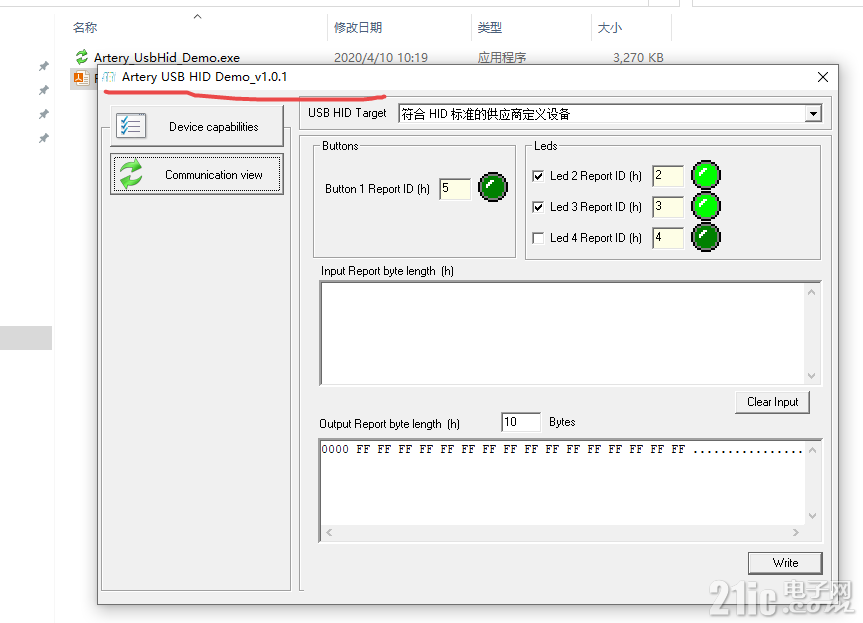
Task: Uncheck the Led 2 Report ID checkbox
Action: coord(538,176)
